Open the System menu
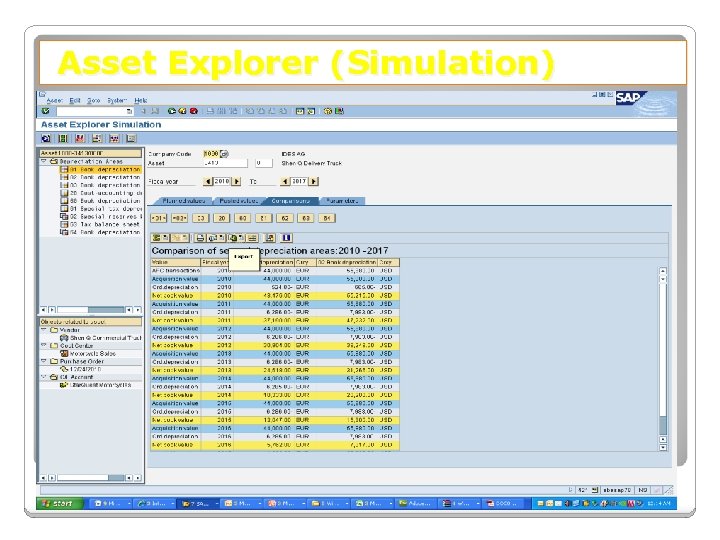The height and width of the screenshot is (540, 720). tap(117, 101)
